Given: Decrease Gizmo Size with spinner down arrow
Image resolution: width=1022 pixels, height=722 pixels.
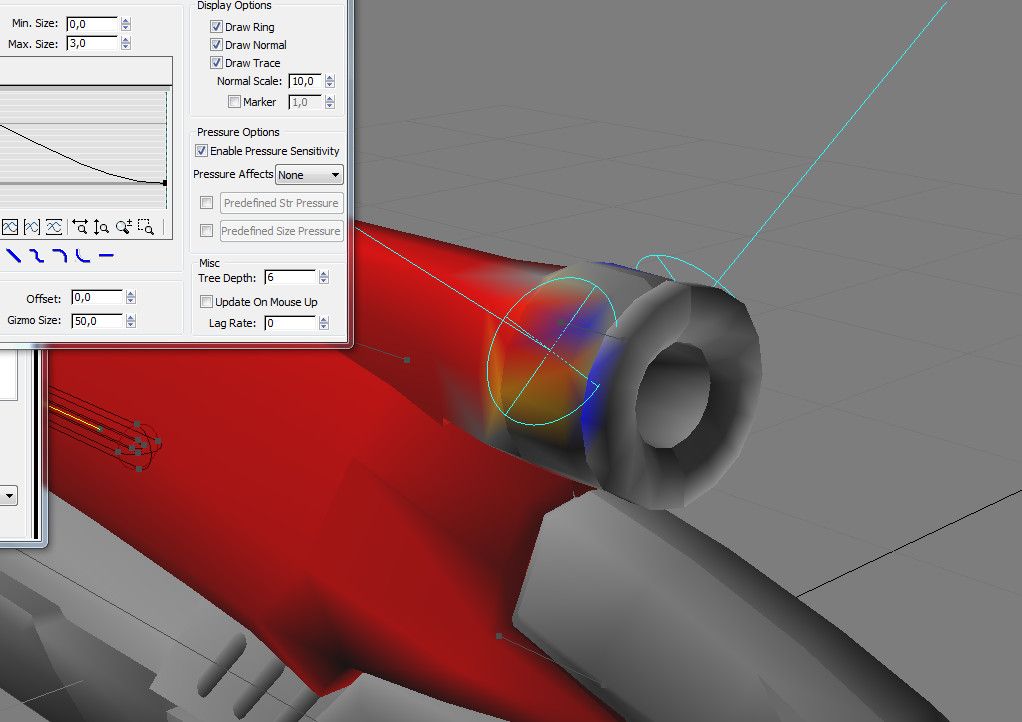Looking at the screenshot, I should [131, 324].
